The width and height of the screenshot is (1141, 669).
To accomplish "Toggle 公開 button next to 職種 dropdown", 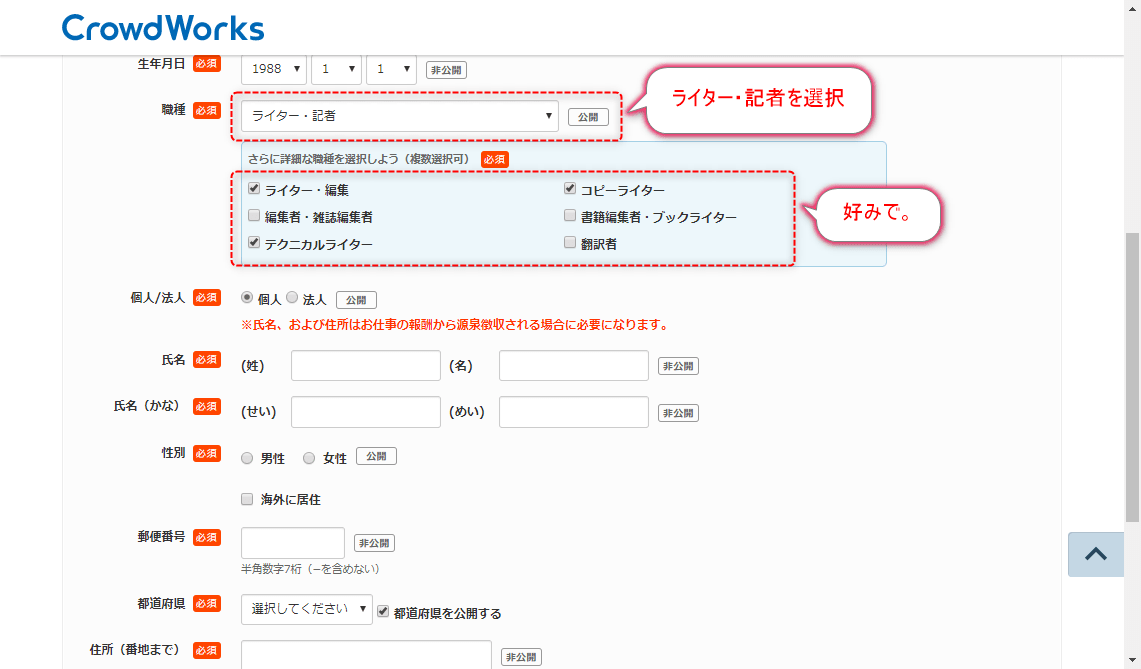I will point(588,117).
